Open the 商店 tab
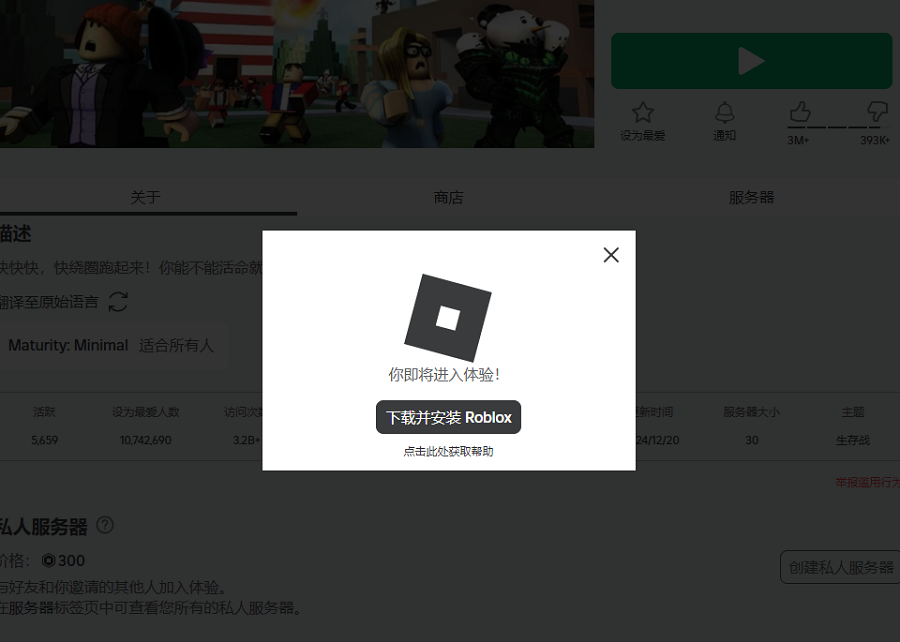900x642 pixels. point(448,197)
